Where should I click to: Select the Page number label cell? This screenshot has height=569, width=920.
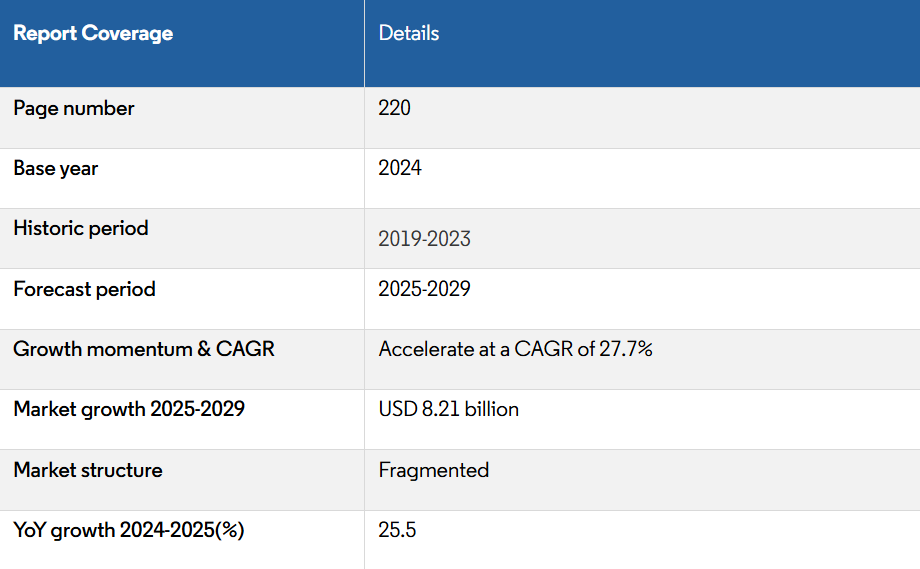tap(74, 108)
